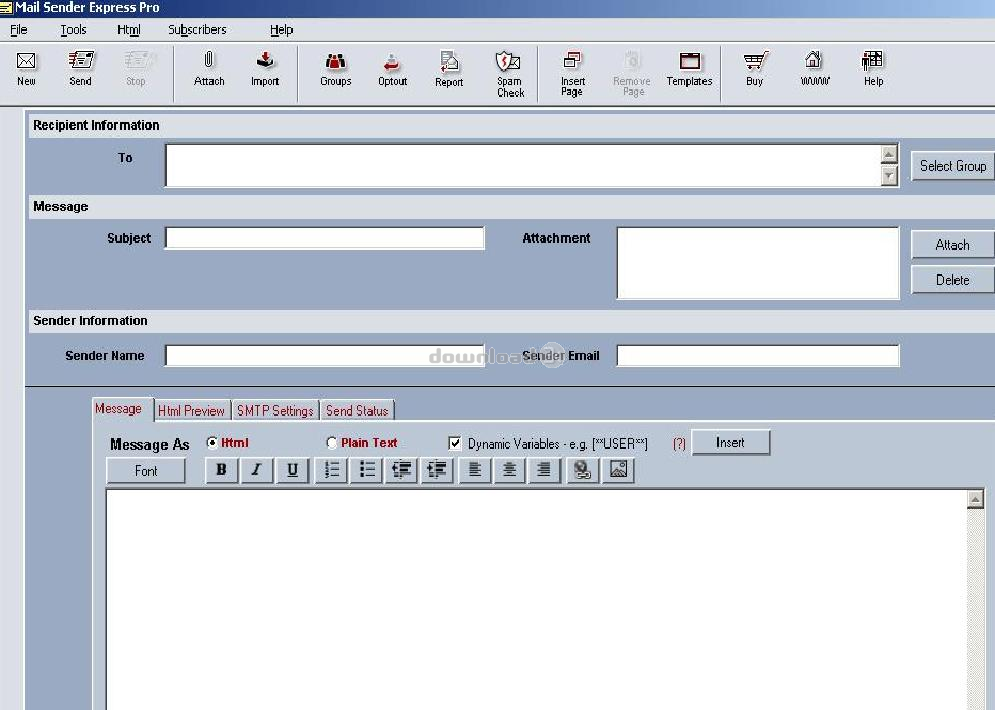Image resolution: width=995 pixels, height=710 pixels.
Task: Toggle the Dynamic Variables checkbox
Action: 454,444
